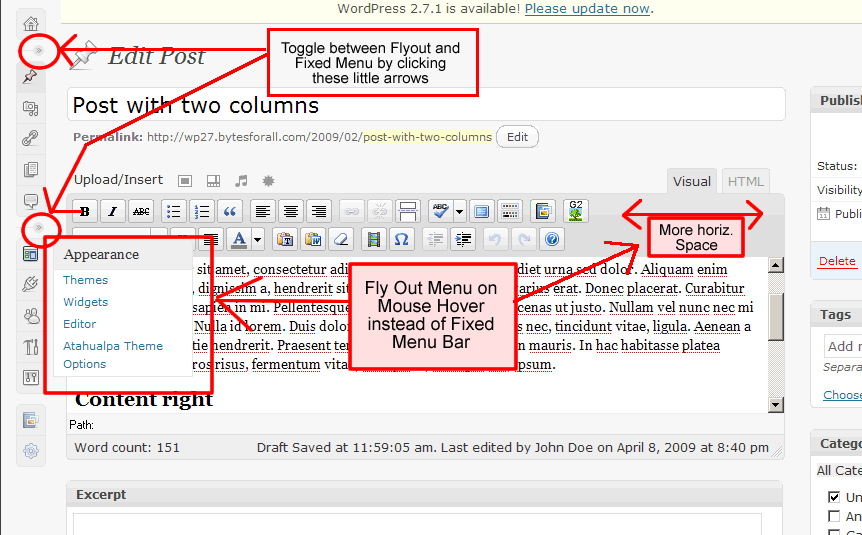Open Editor in Appearance flyout

point(80,324)
